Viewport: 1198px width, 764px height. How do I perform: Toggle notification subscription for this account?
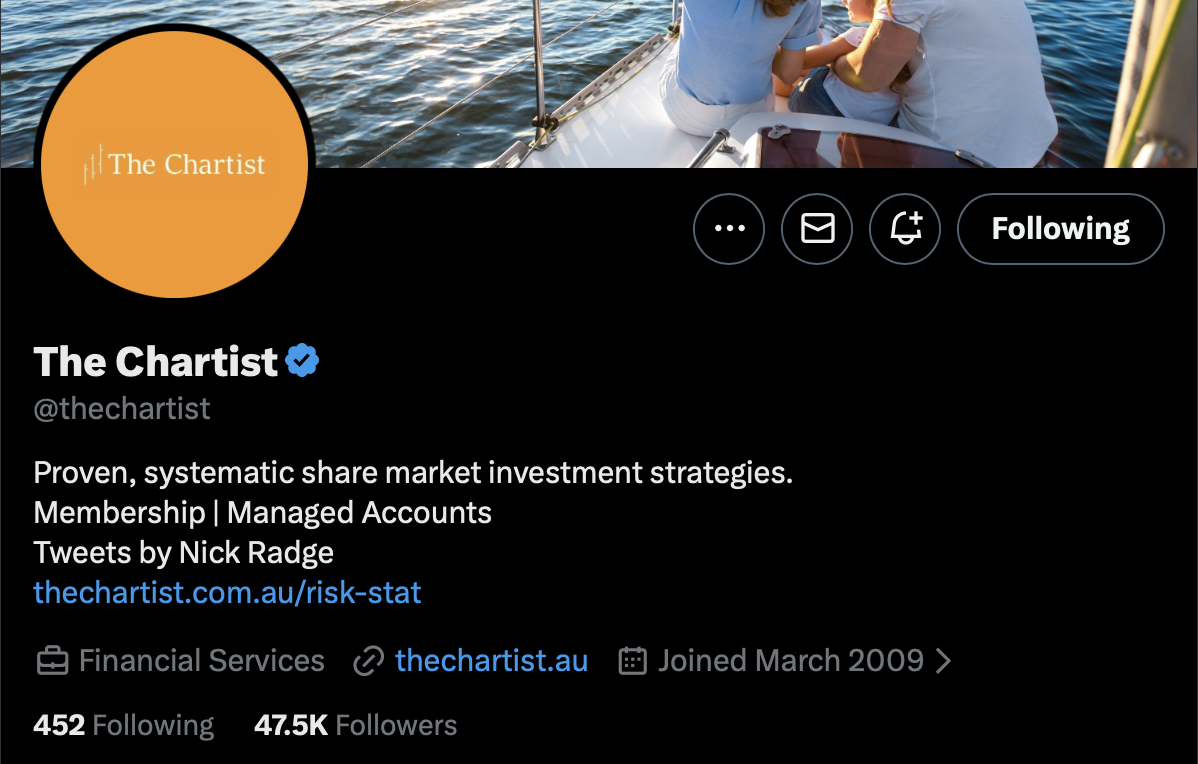(x=904, y=228)
